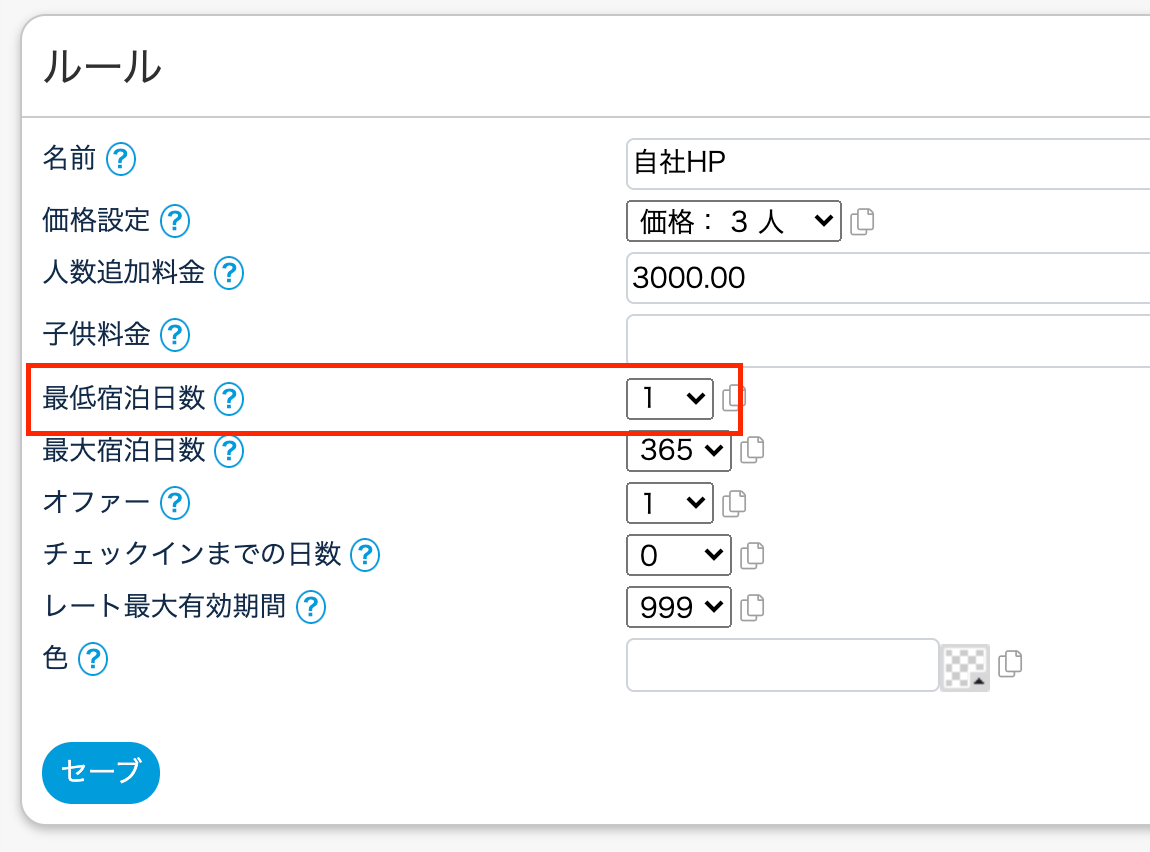Open the 最大宿泊日数 dropdown showing 365
This screenshot has width=1150, height=852.
point(678,450)
